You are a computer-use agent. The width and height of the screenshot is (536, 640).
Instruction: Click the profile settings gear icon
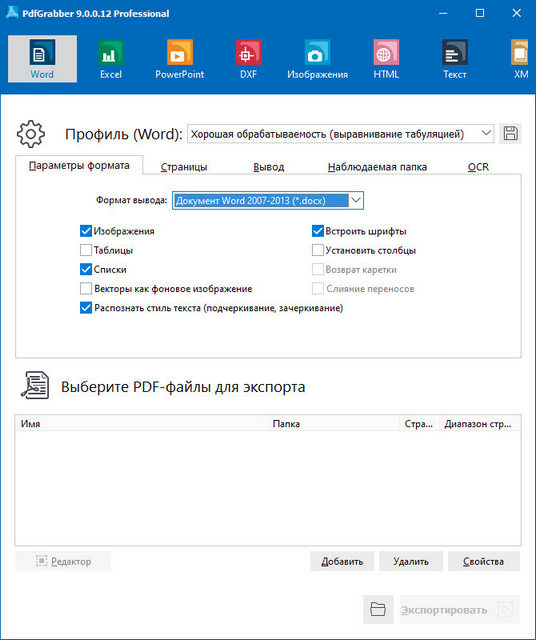click(x=31, y=134)
